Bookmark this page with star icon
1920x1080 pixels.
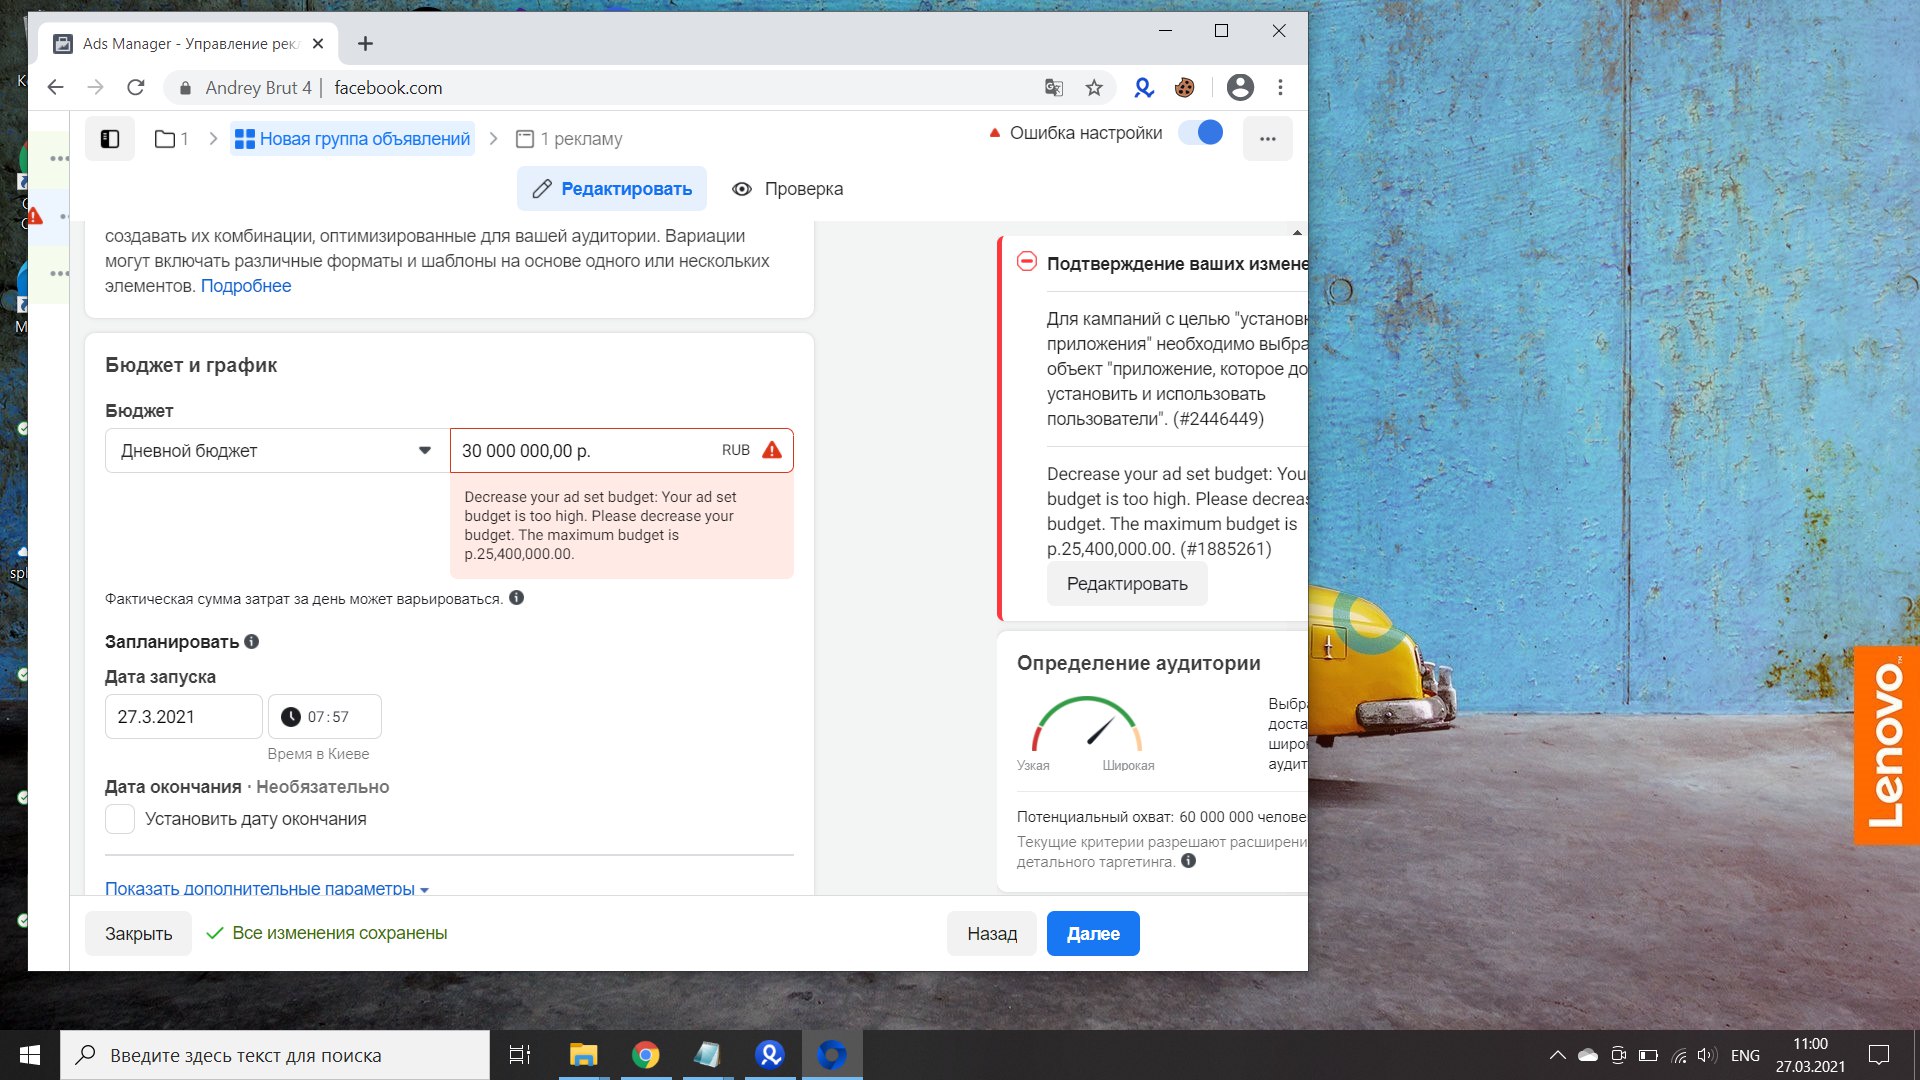tap(1094, 88)
